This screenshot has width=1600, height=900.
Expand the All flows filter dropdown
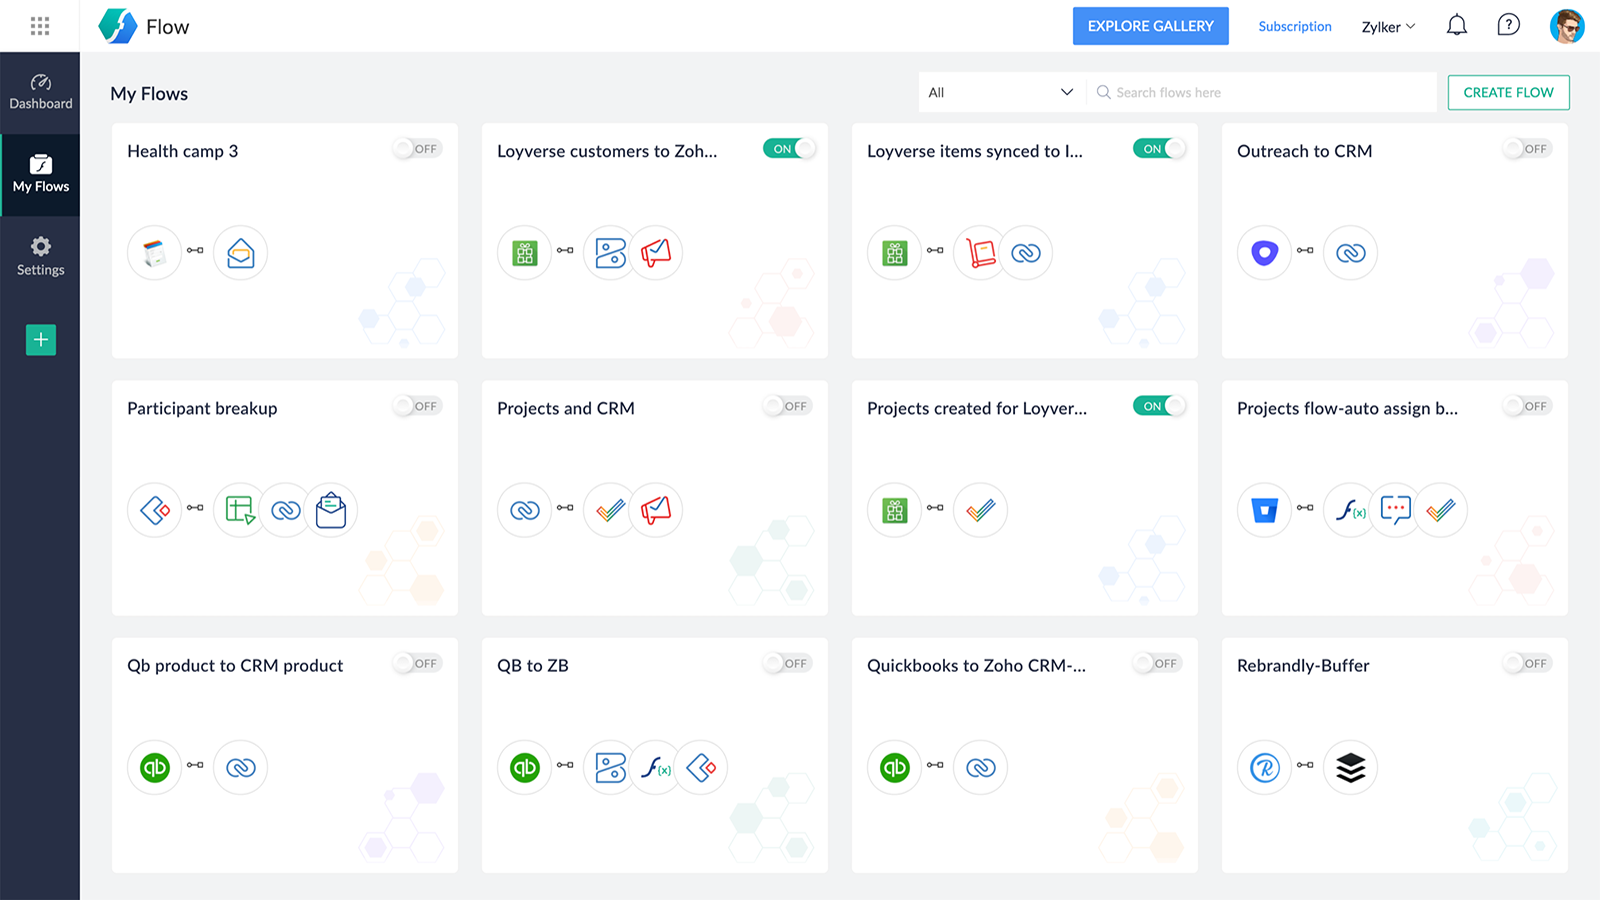pos(1001,92)
